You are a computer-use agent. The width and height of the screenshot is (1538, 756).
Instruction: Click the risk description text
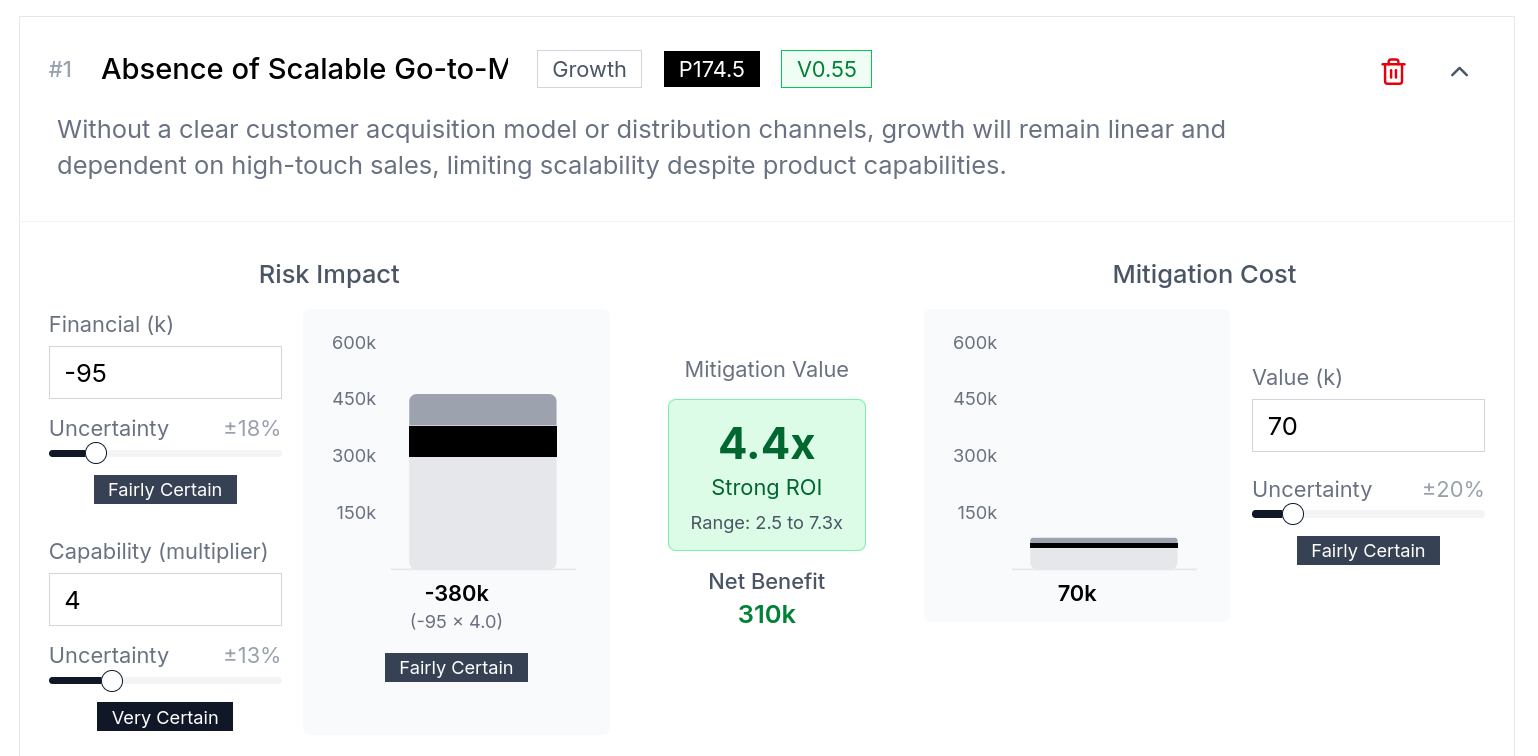(640, 147)
